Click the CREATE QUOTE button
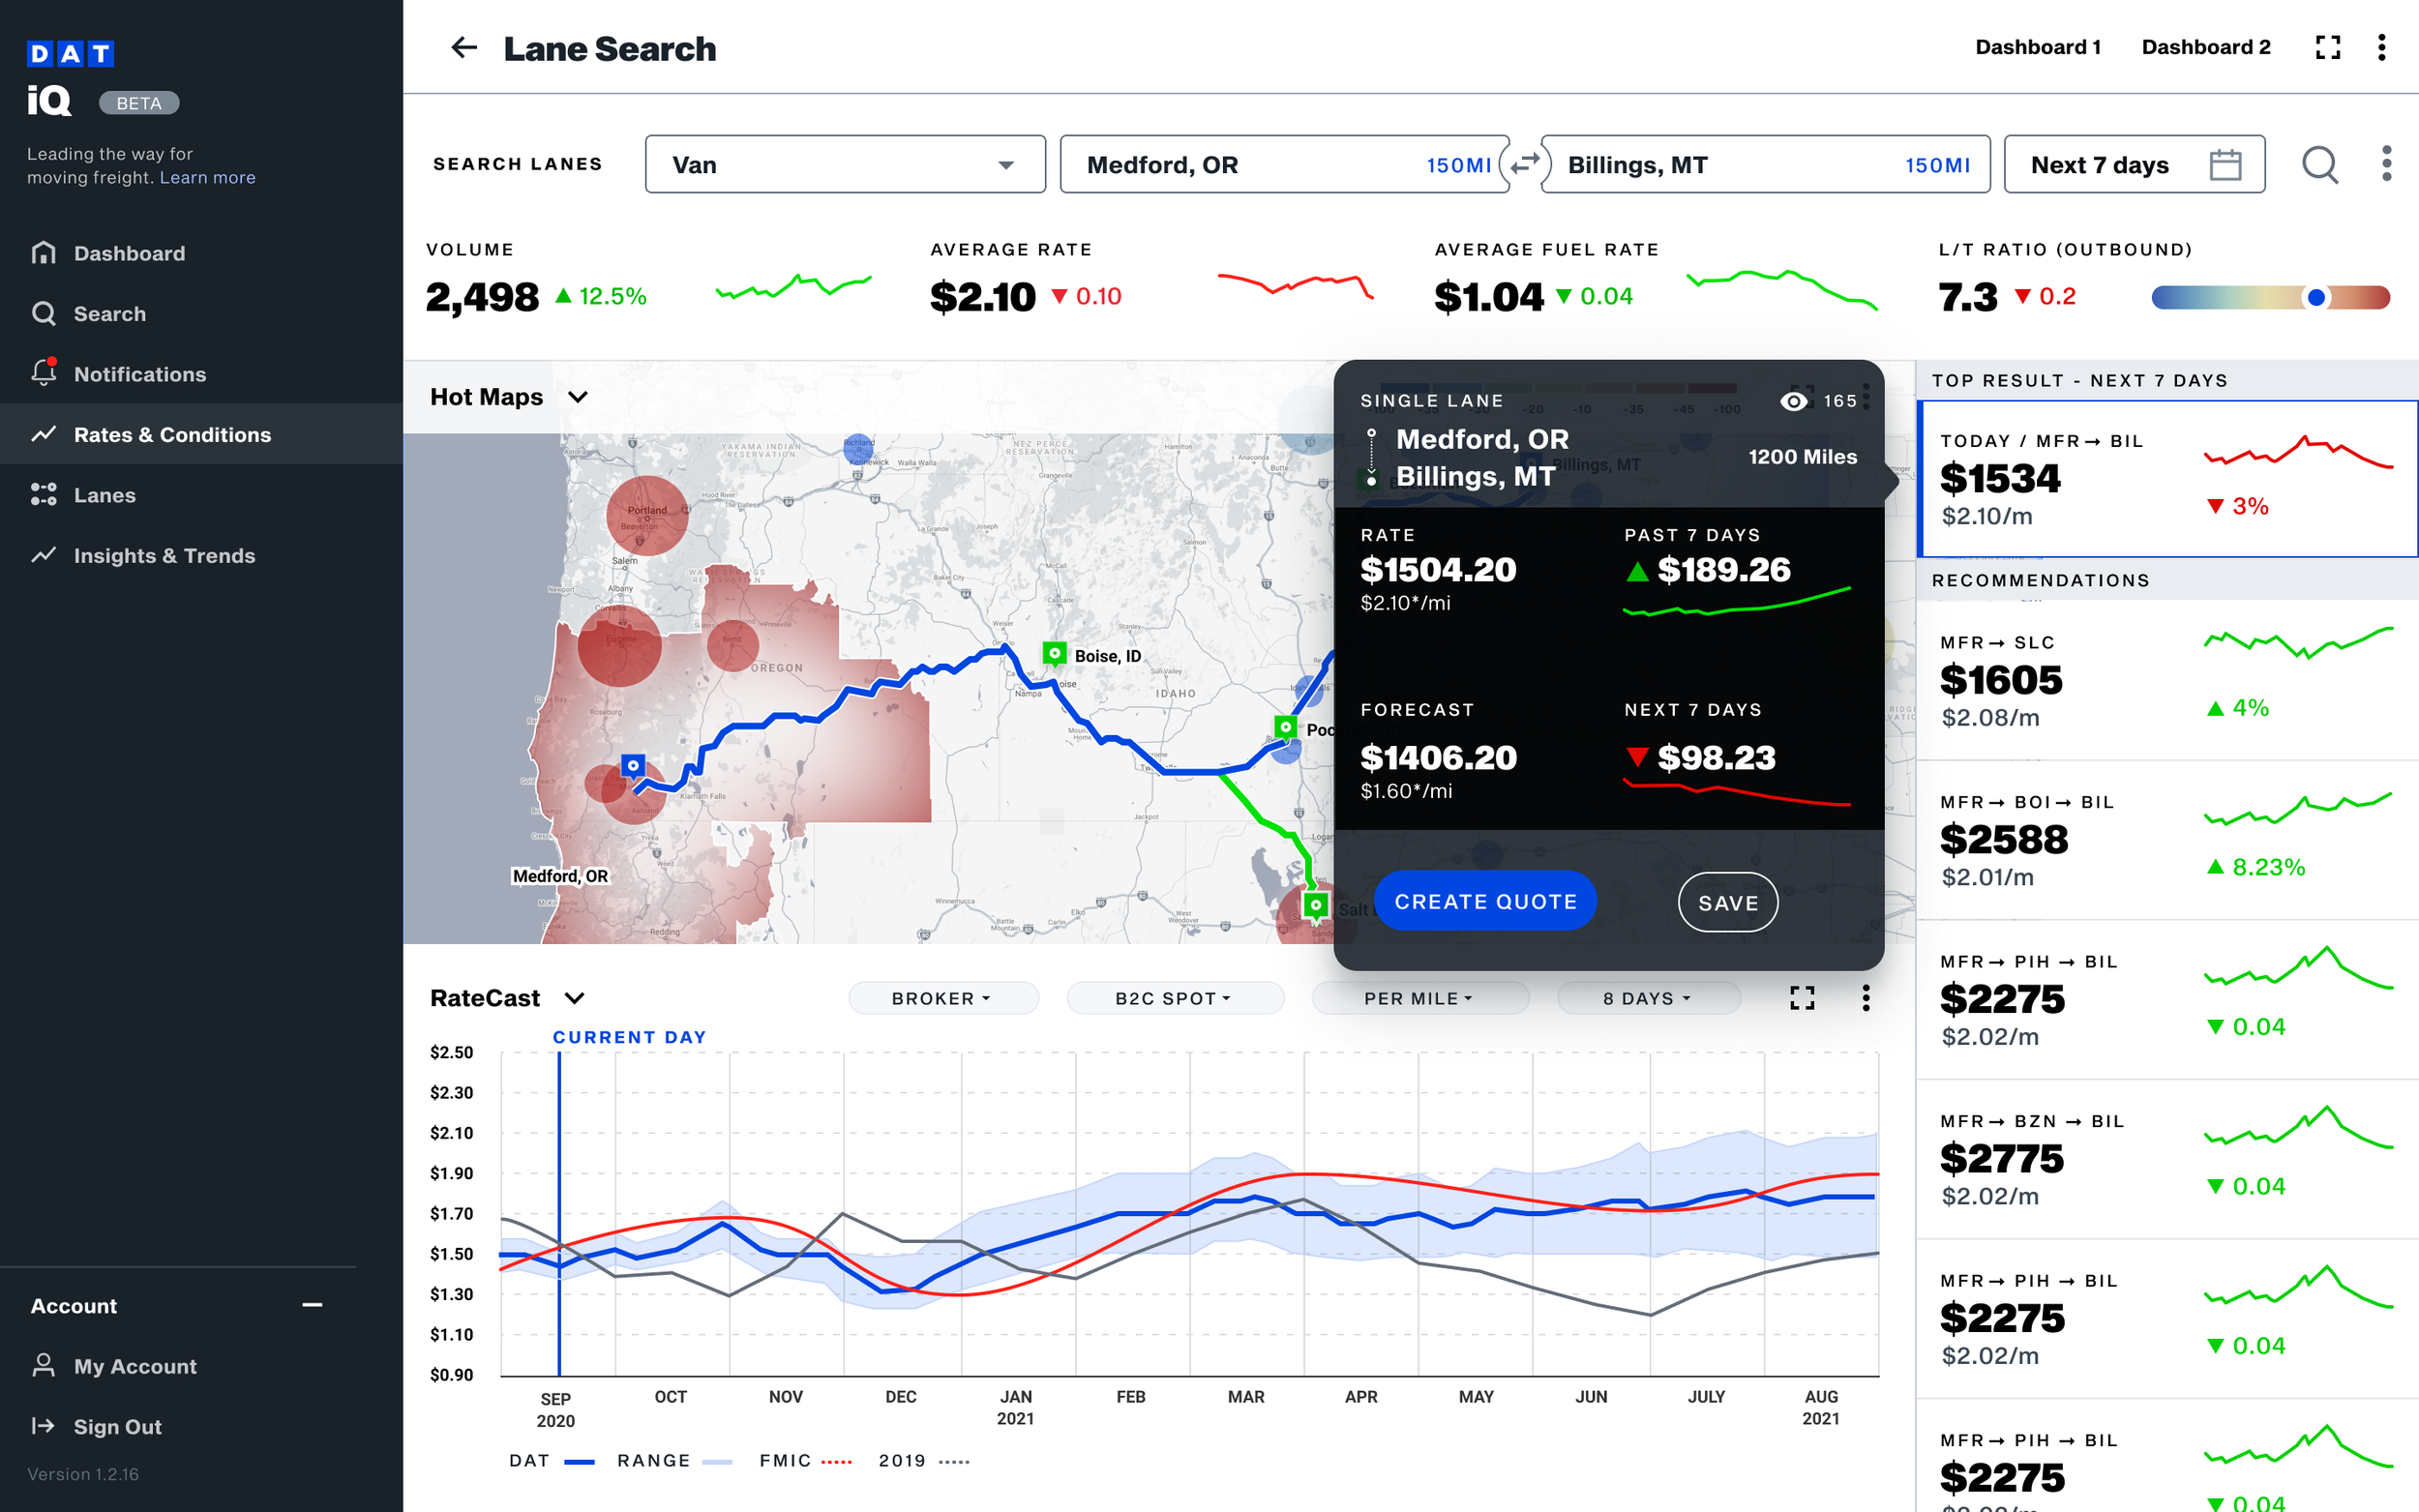2419x1512 pixels. click(1485, 902)
